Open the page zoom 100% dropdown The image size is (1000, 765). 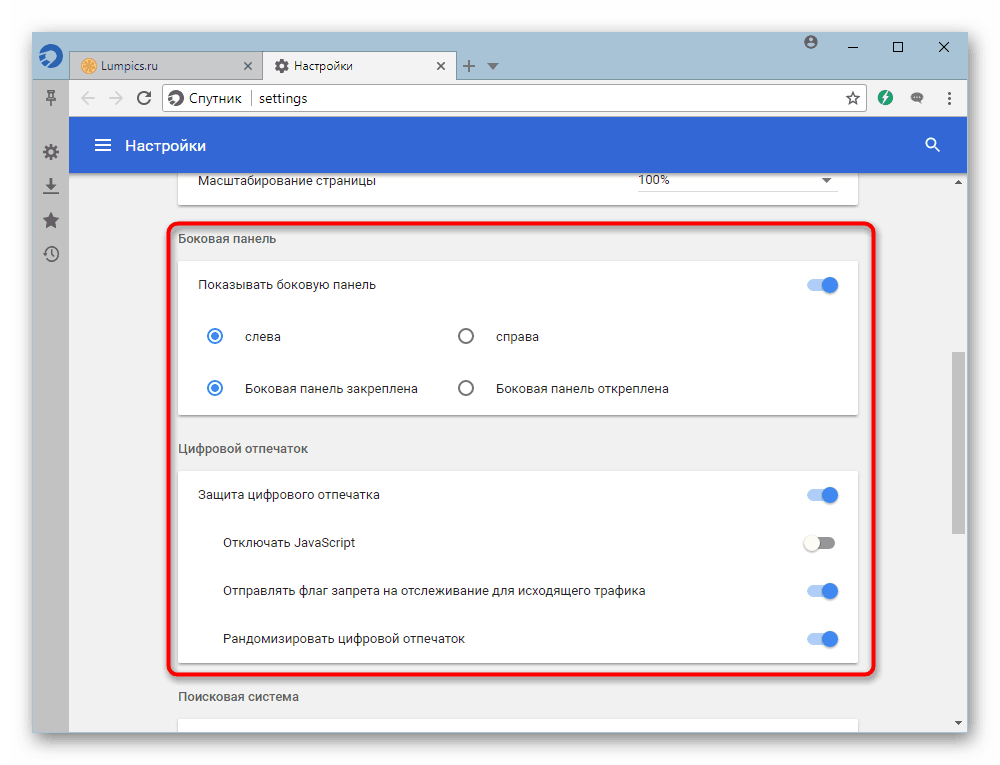(737, 180)
